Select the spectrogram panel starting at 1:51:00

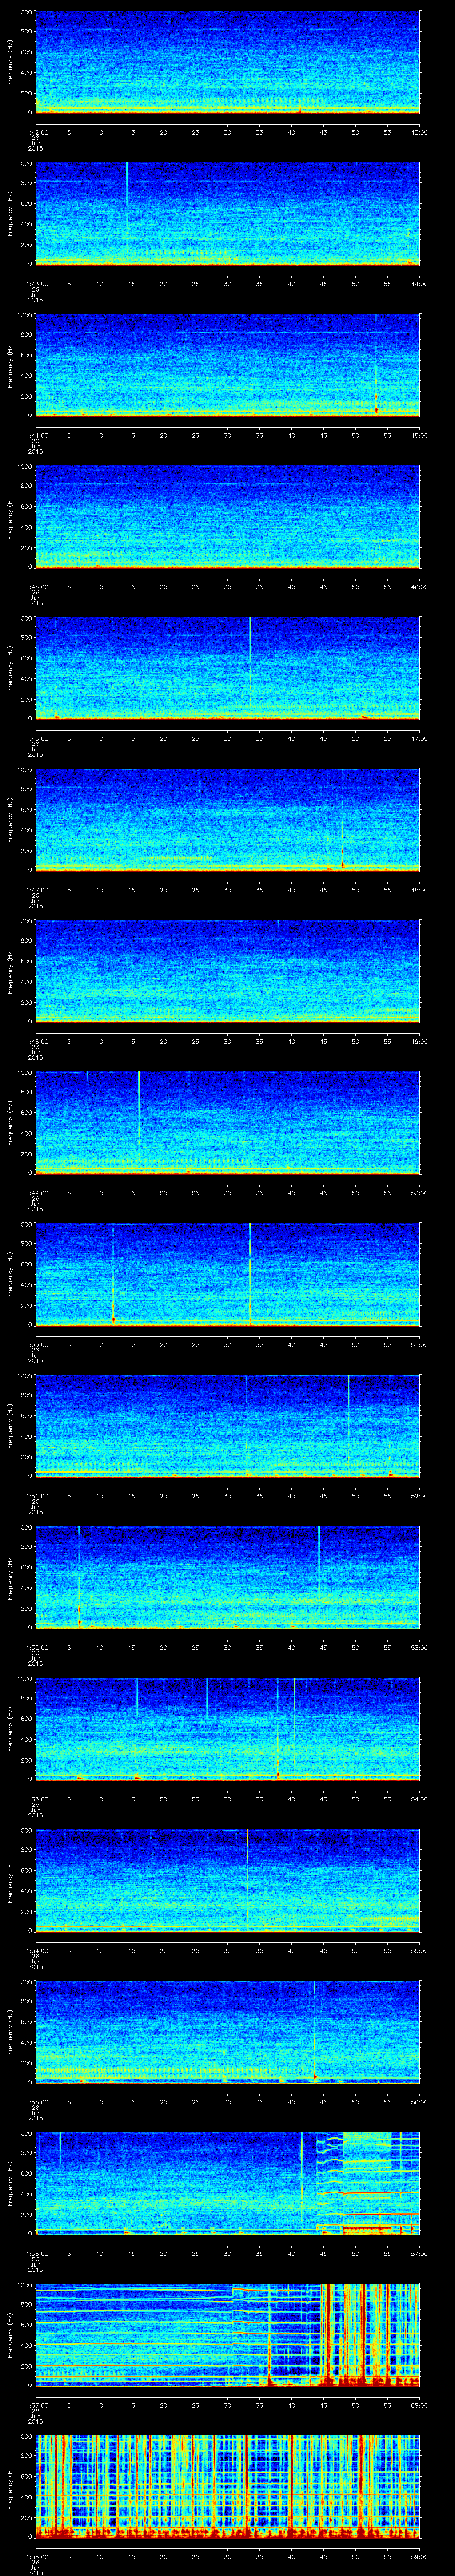(x=228, y=1426)
